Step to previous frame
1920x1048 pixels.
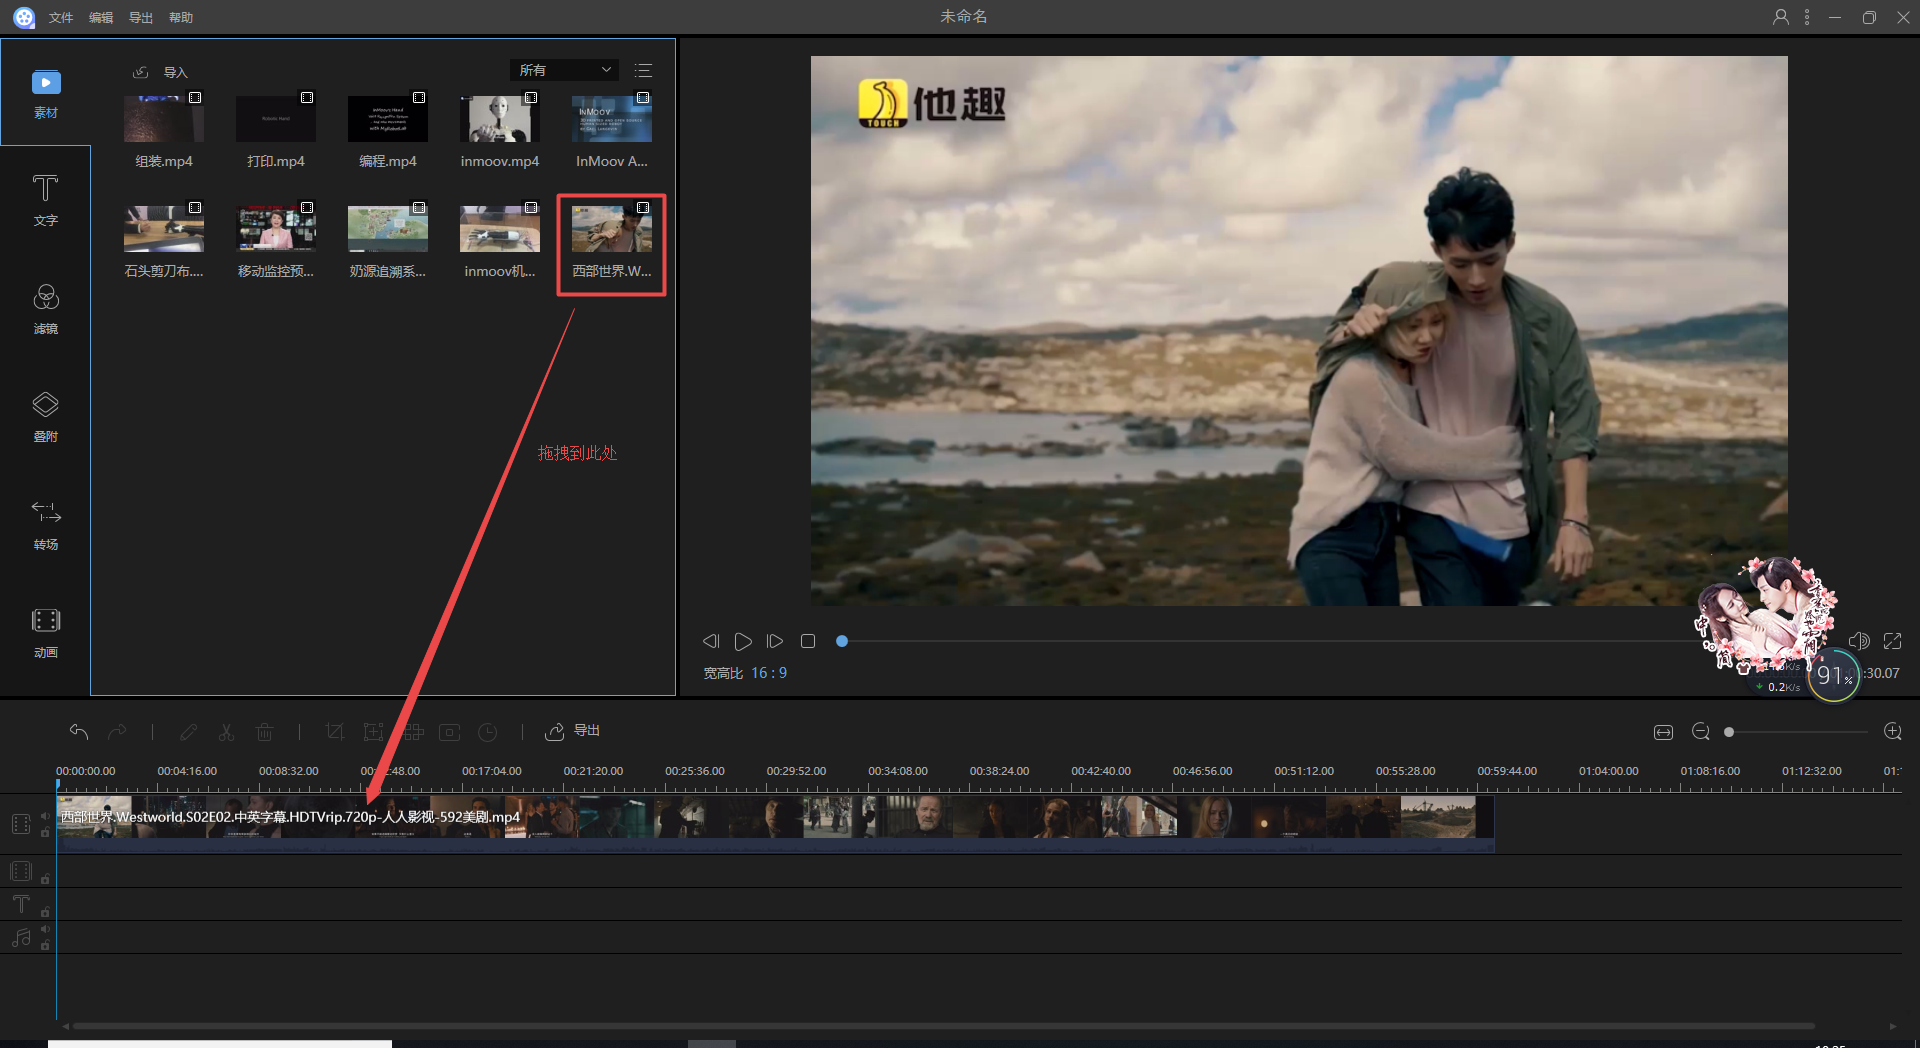tap(711, 641)
